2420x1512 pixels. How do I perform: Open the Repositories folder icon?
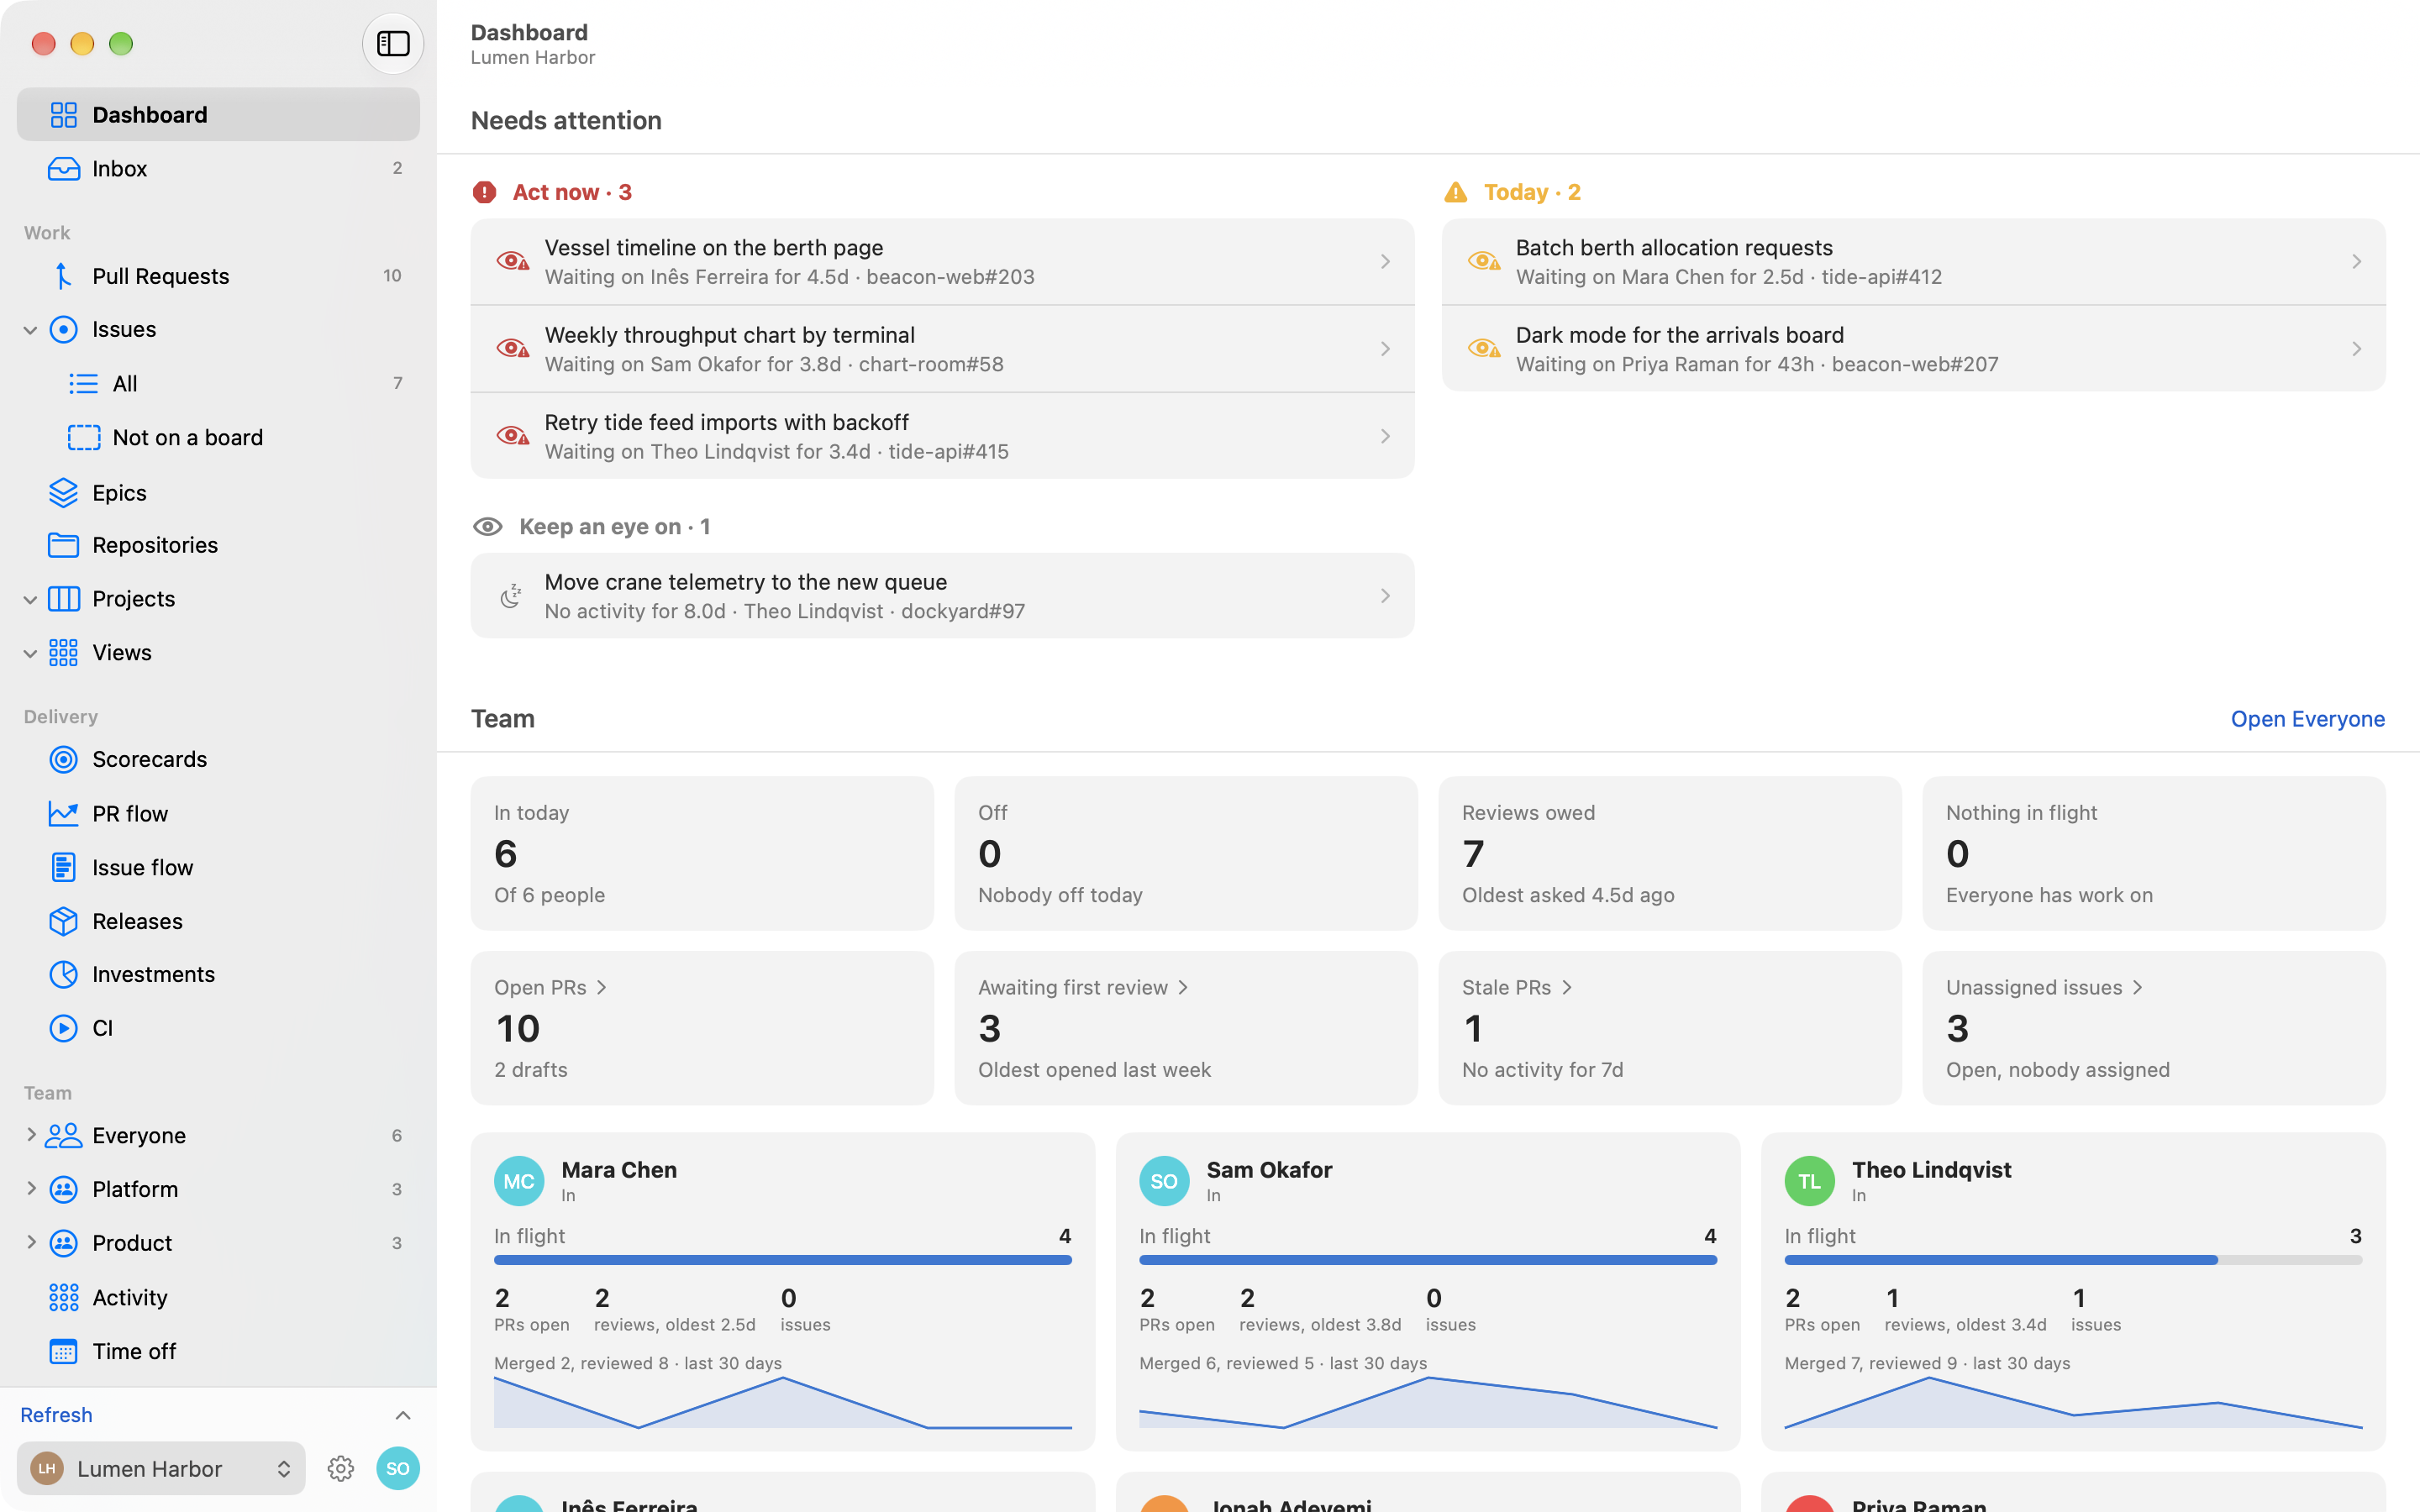pyautogui.click(x=64, y=545)
